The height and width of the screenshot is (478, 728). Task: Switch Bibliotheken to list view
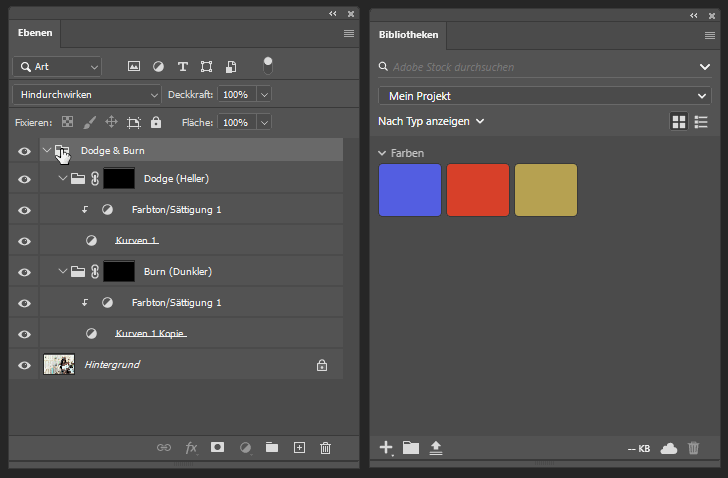click(701, 121)
